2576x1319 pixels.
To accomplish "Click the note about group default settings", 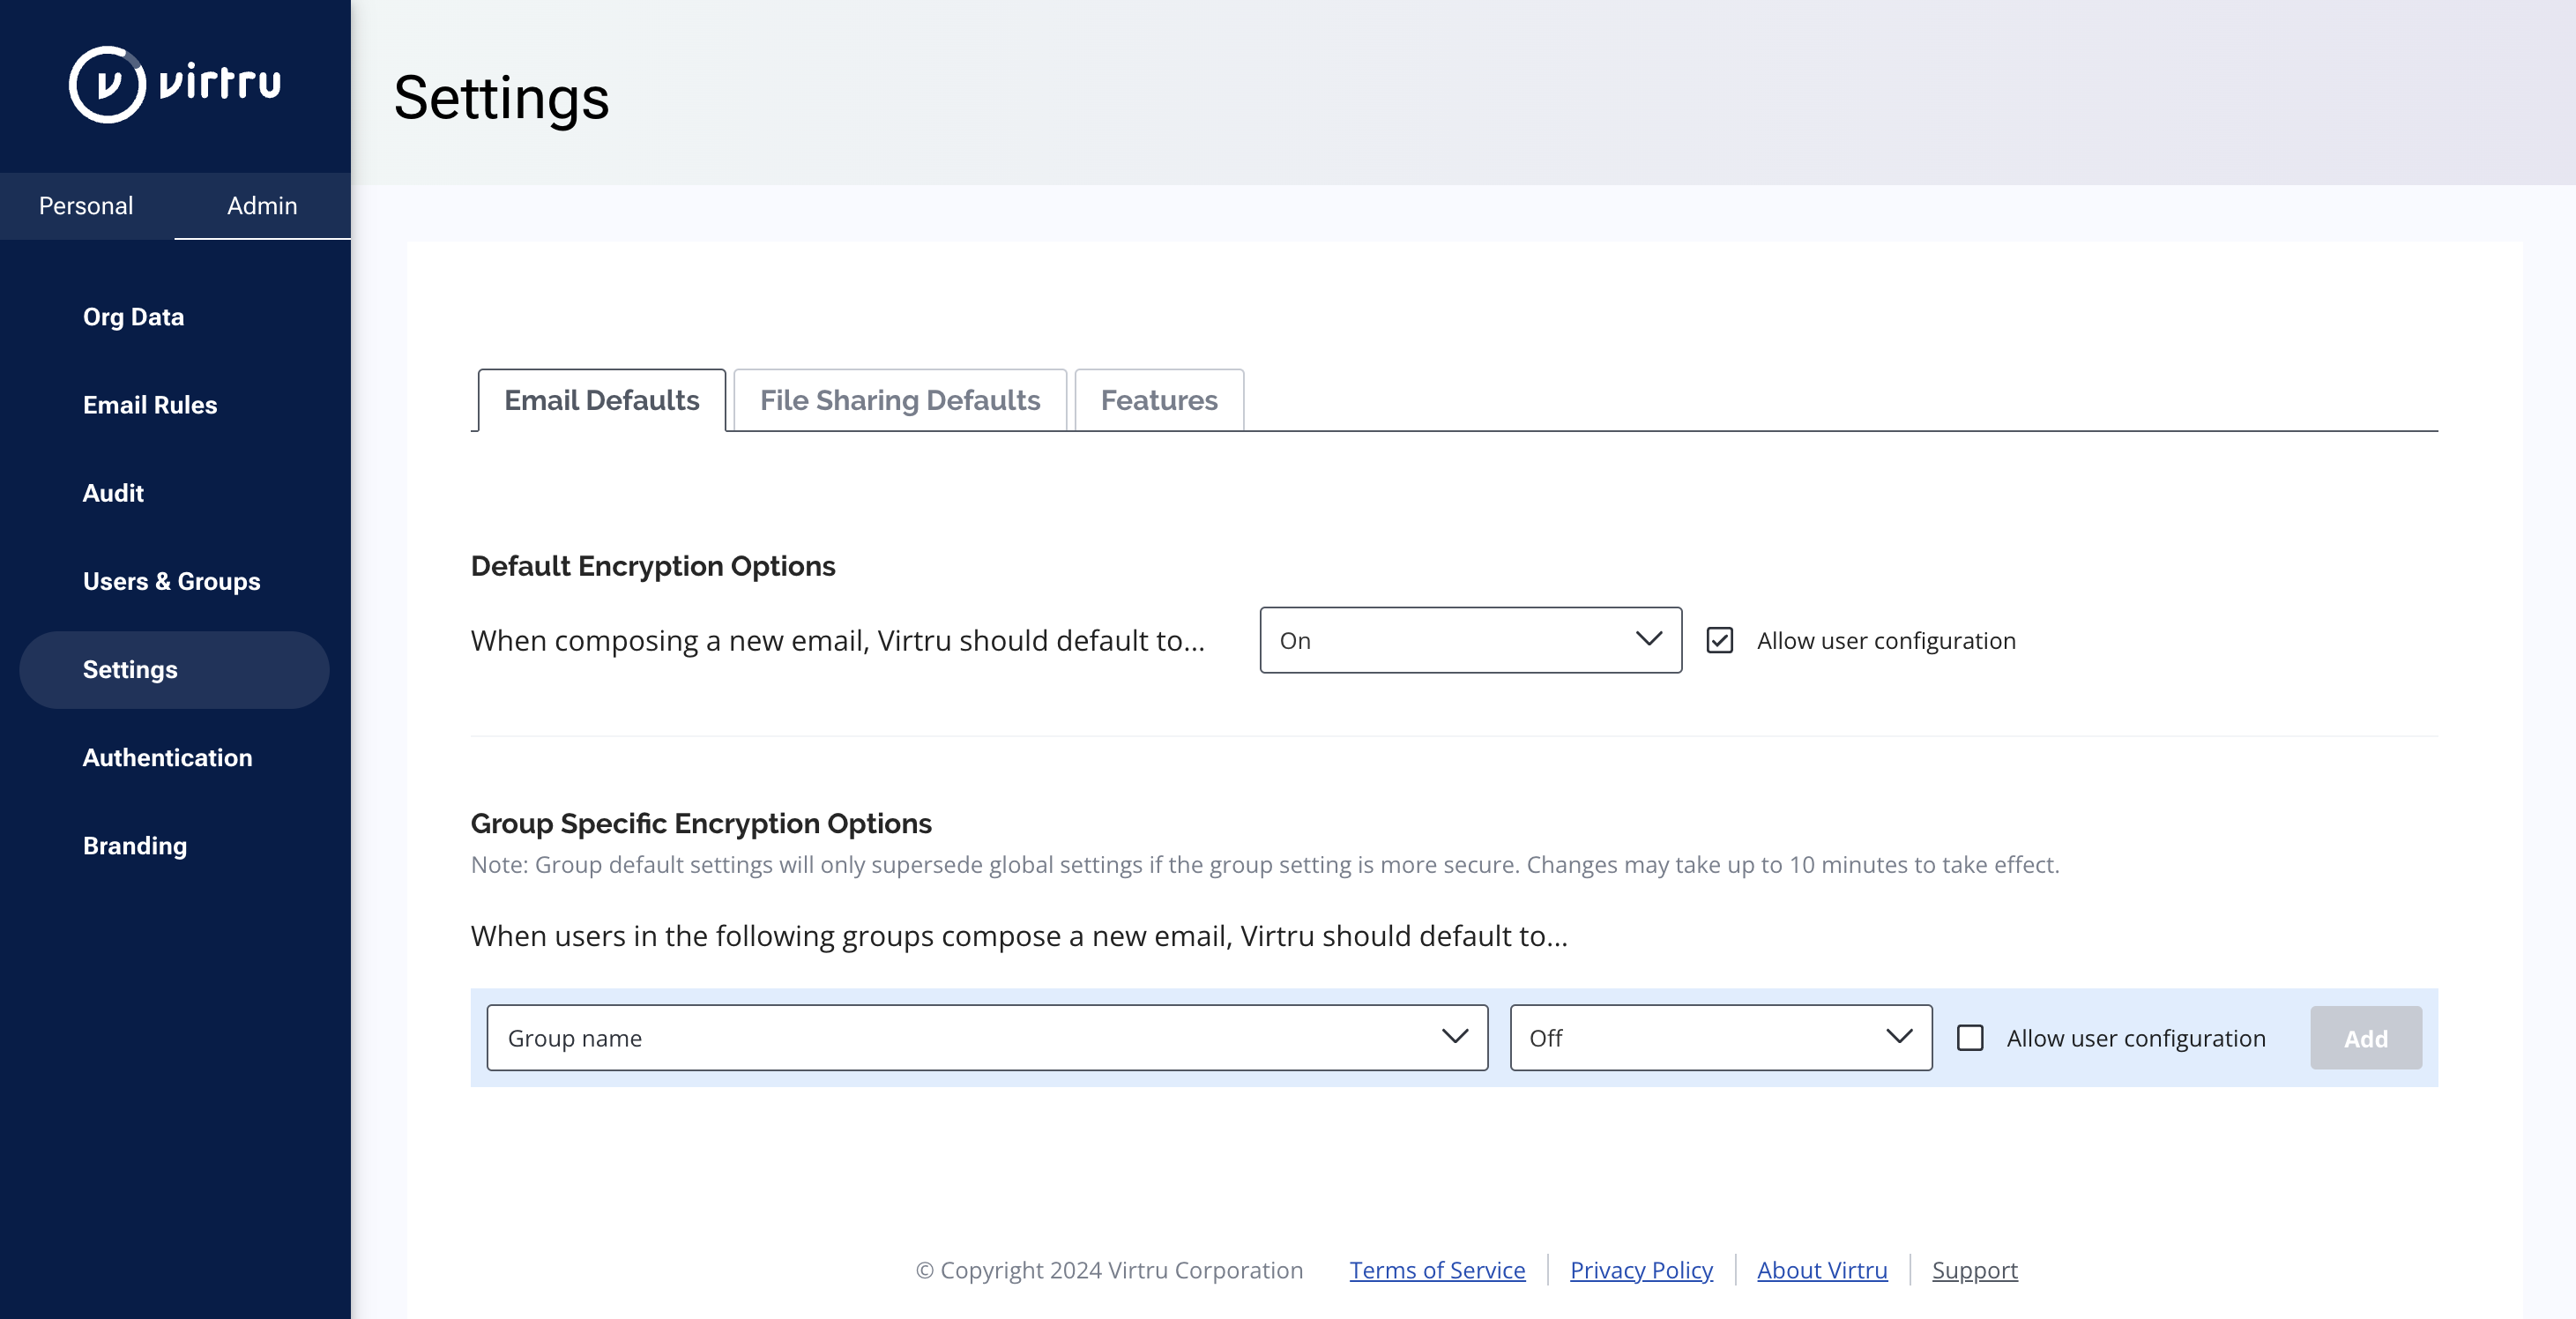I will [1265, 865].
